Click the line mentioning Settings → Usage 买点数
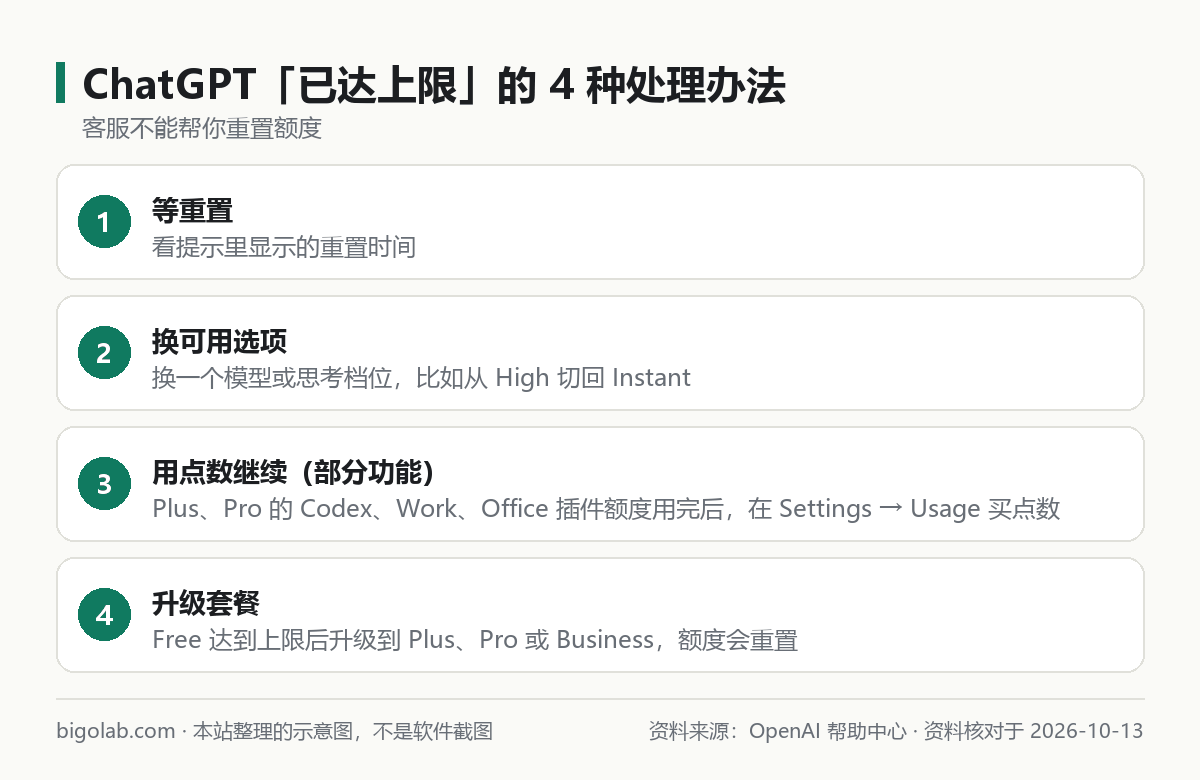Viewport: 1200px width, 780px height. tap(606, 509)
